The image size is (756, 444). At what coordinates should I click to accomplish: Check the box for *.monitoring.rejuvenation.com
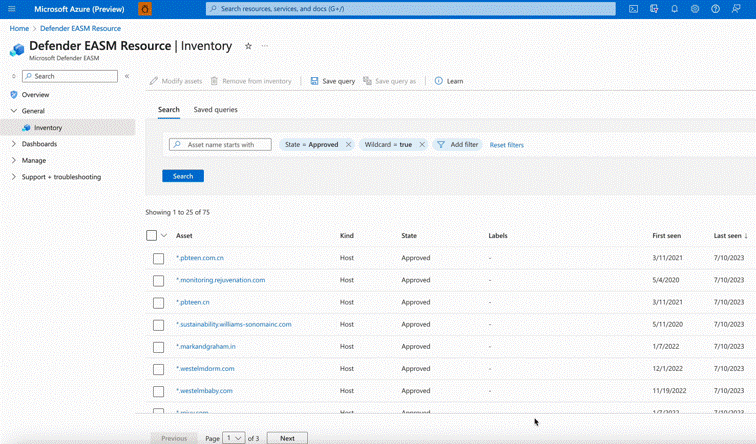tap(158, 281)
